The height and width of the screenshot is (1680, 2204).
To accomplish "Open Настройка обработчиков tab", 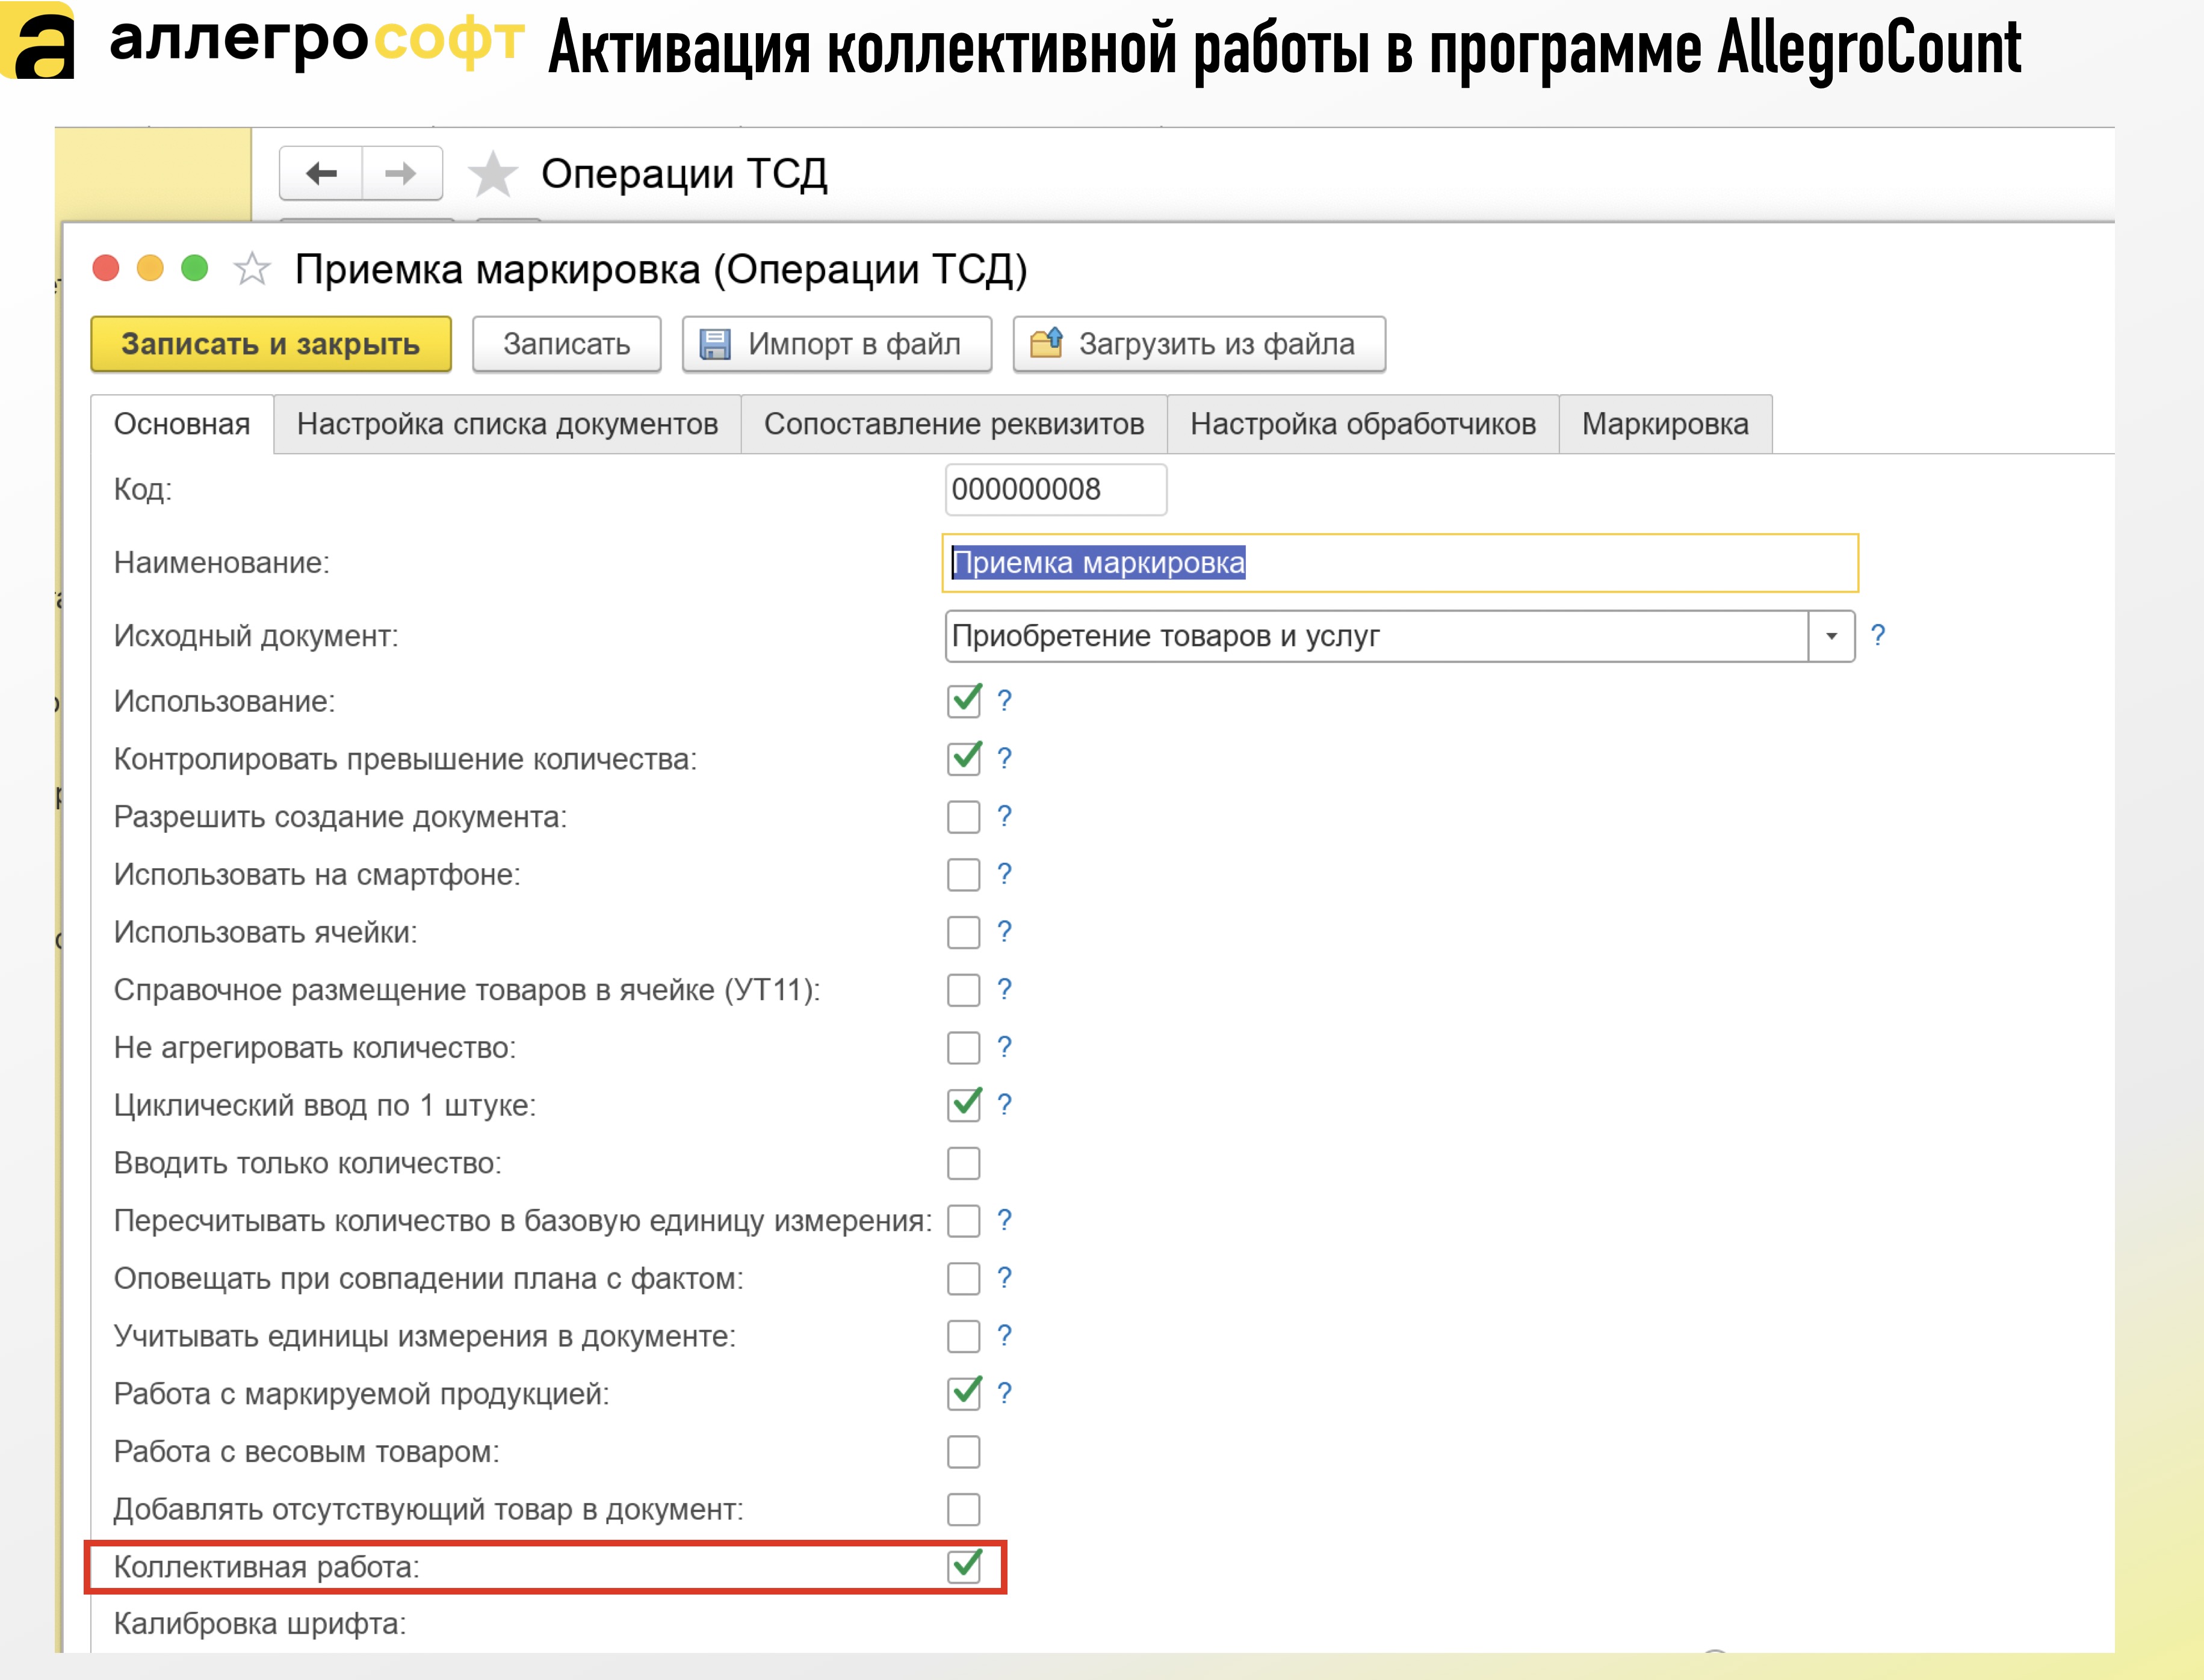I will (1363, 424).
